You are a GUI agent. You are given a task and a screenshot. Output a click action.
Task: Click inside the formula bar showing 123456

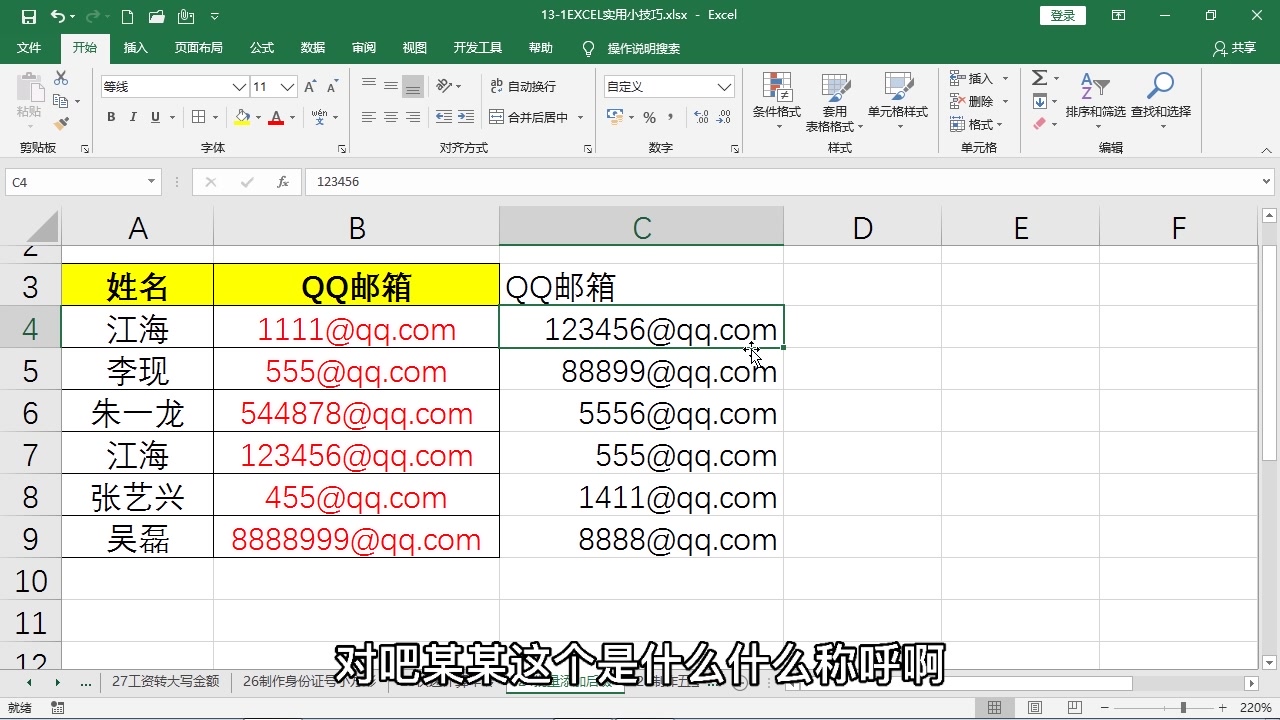tap(400, 181)
